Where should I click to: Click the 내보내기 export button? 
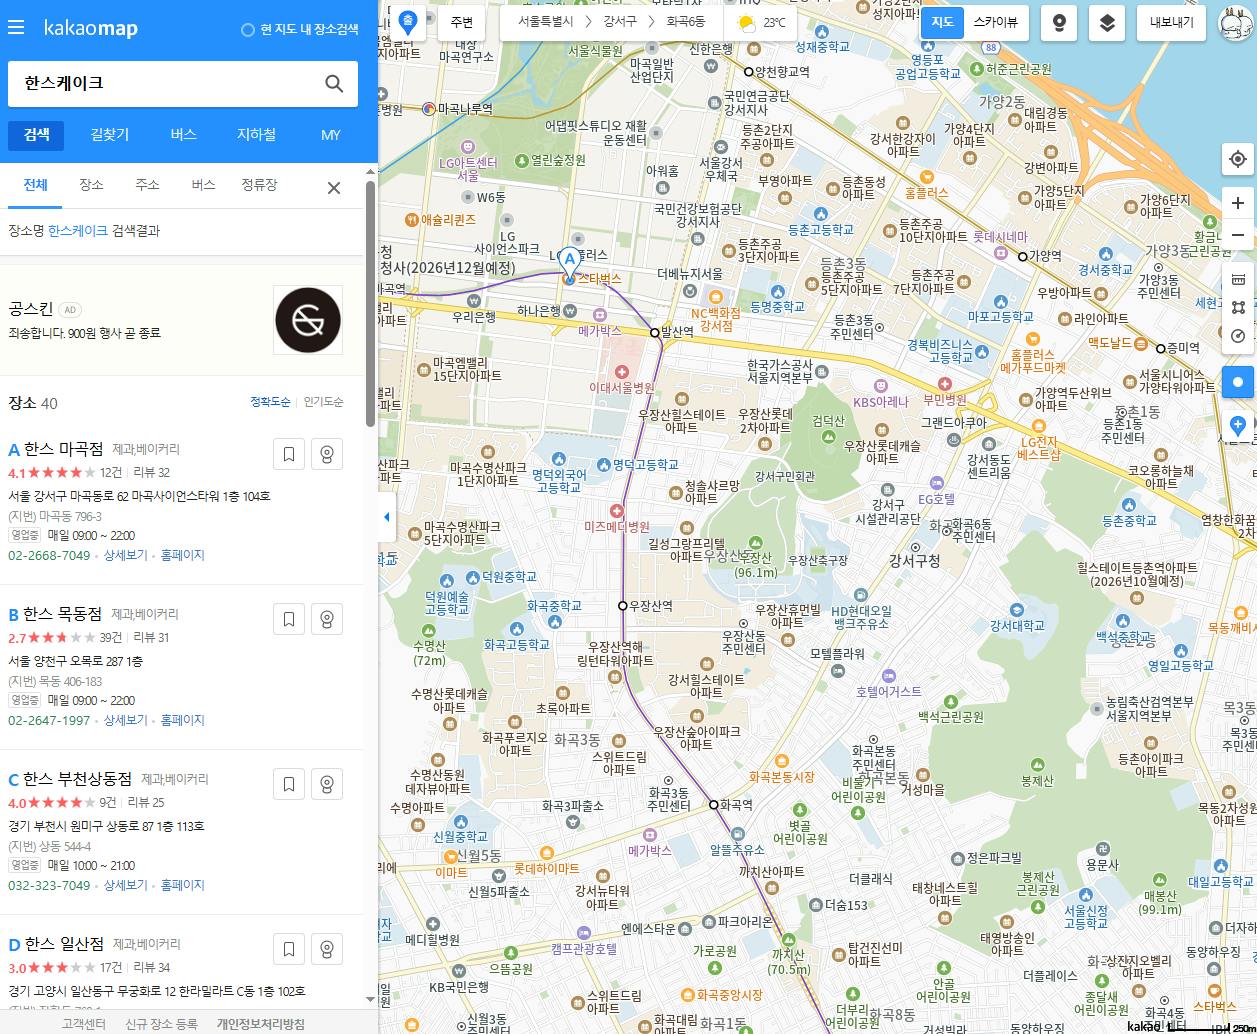point(1171,22)
